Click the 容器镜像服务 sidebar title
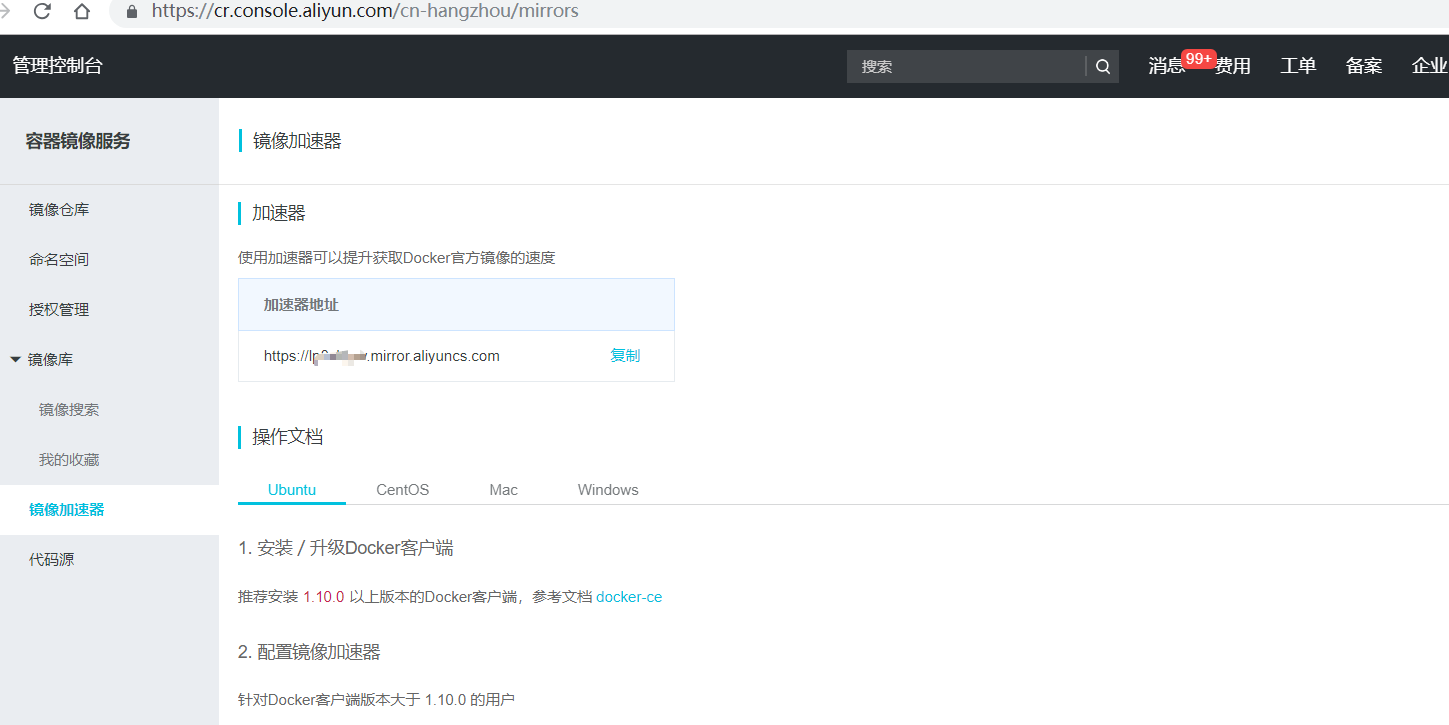 (78, 141)
